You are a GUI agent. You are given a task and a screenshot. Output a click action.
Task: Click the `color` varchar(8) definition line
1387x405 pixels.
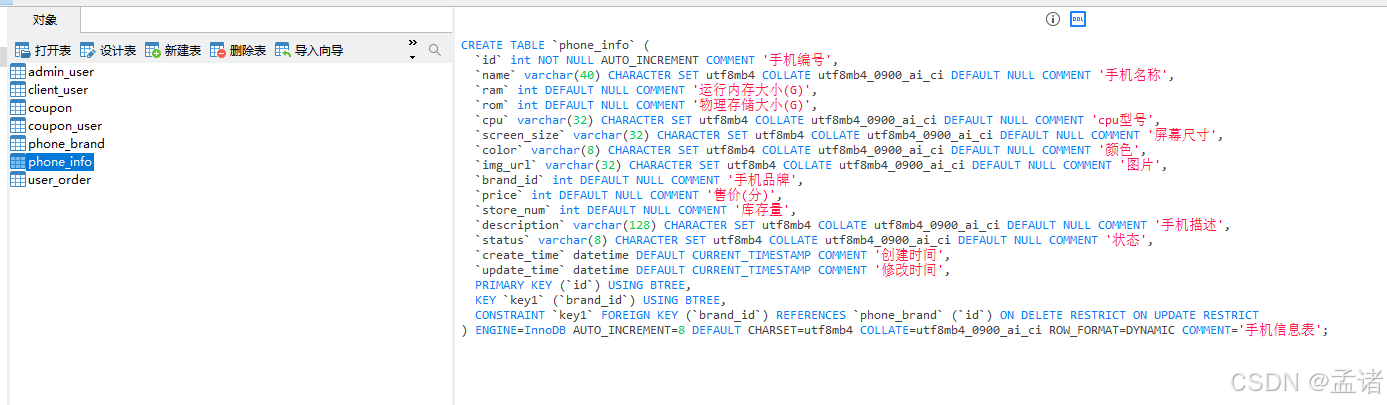811,150
